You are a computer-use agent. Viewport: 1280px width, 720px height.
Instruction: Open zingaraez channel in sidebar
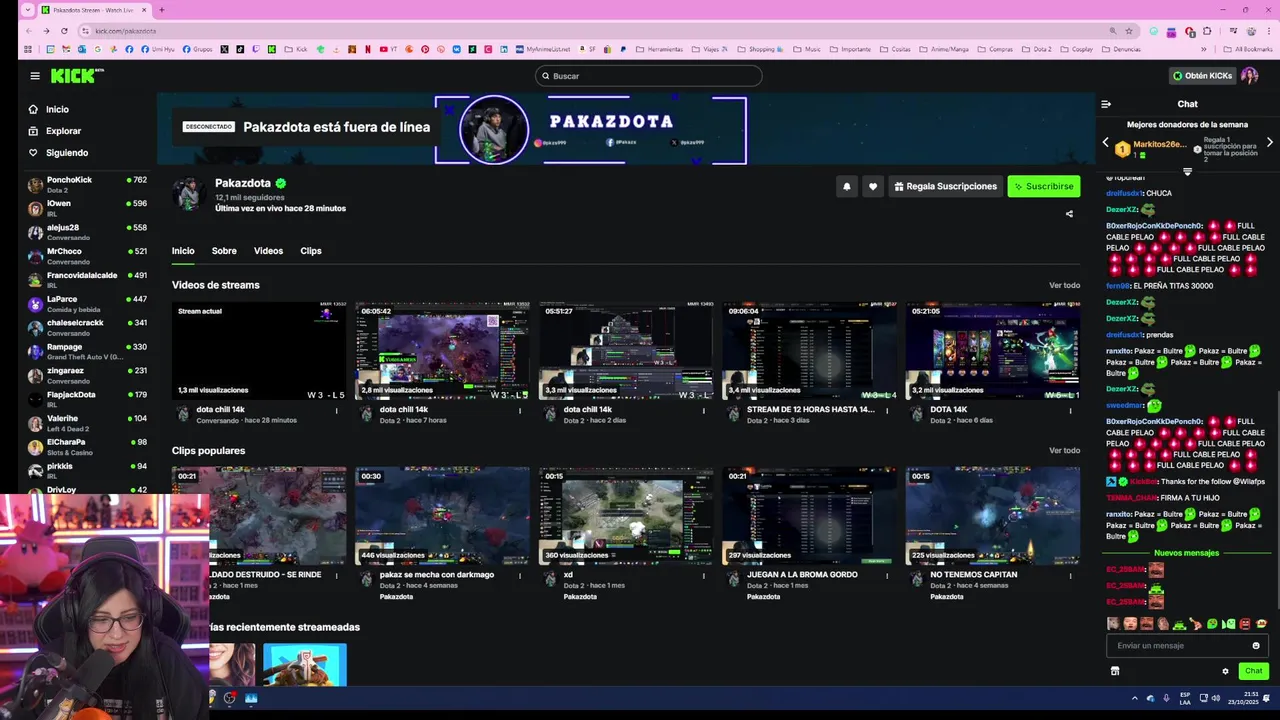point(87,375)
